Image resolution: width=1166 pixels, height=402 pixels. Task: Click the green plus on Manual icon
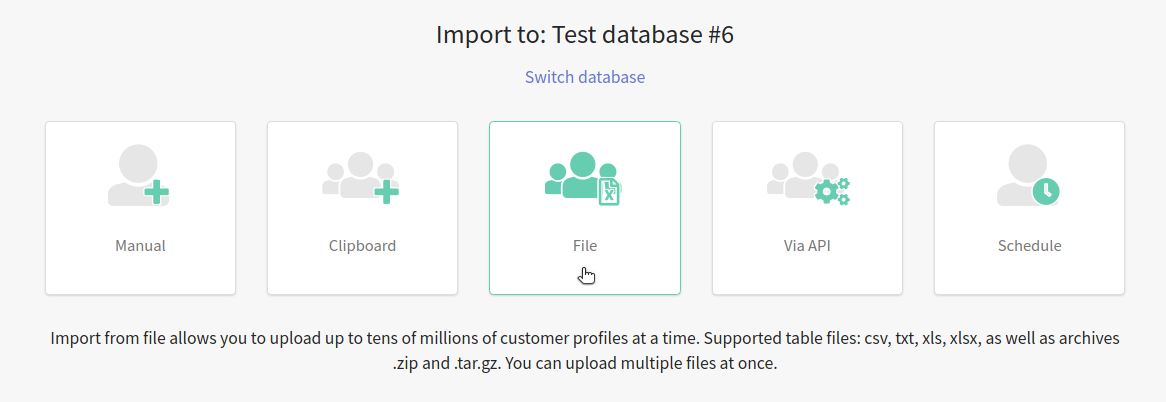coord(156,191)
